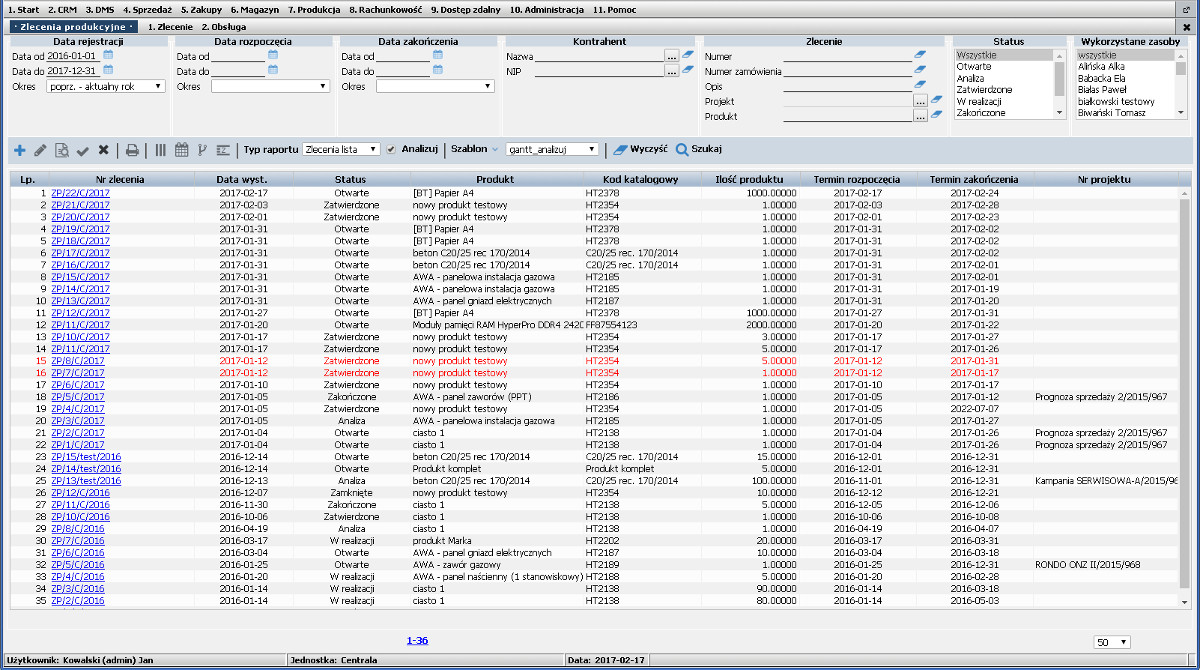Screen dimensions: 1200x670
Task: Click the document preview magnifier icon
Action: [x=62, y=150]
